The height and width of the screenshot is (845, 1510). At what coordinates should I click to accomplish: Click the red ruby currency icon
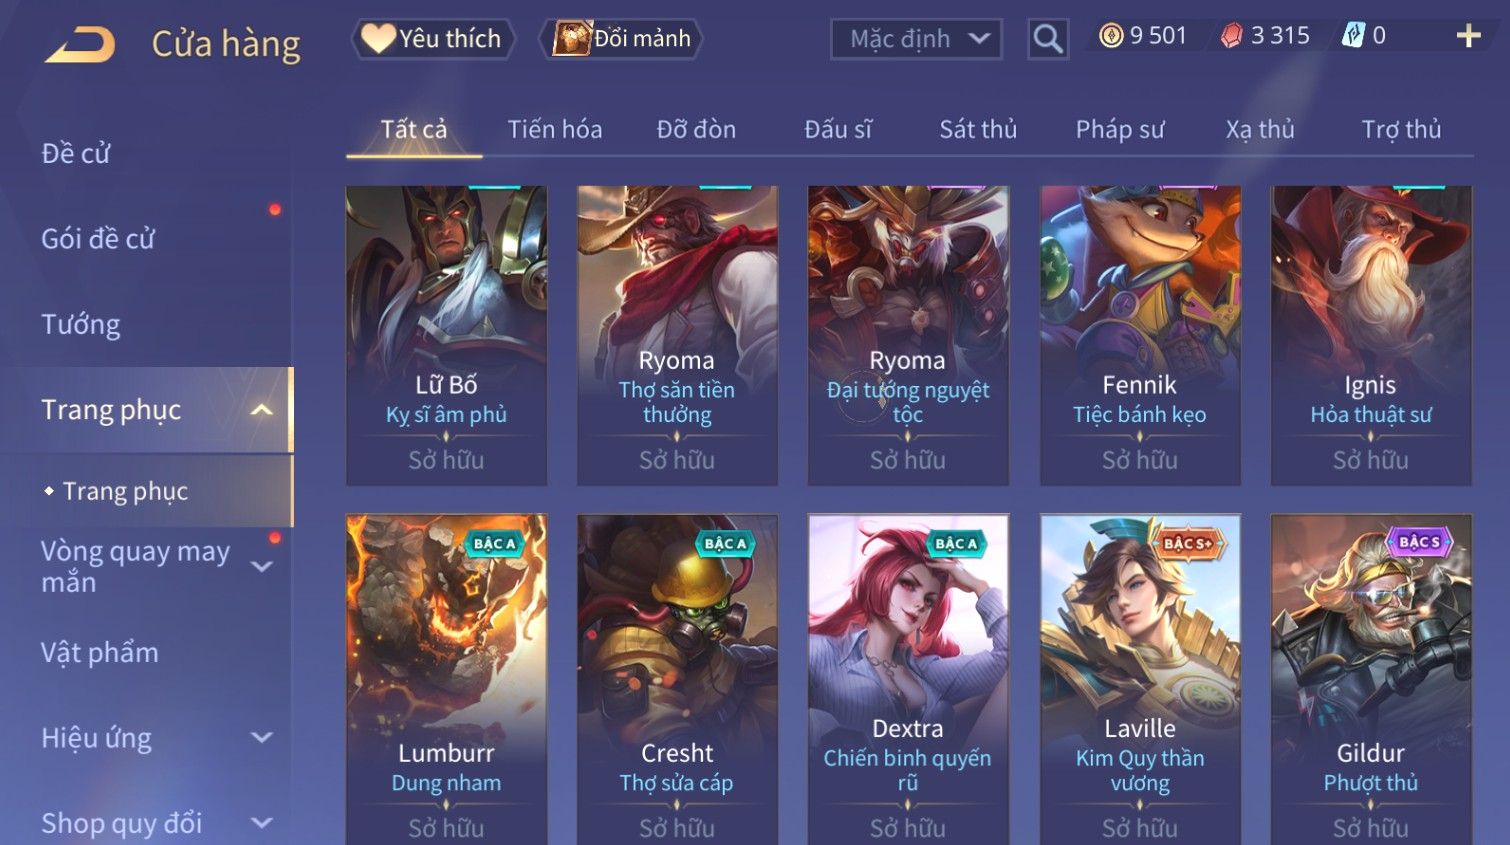click(x=1232, y=36)
